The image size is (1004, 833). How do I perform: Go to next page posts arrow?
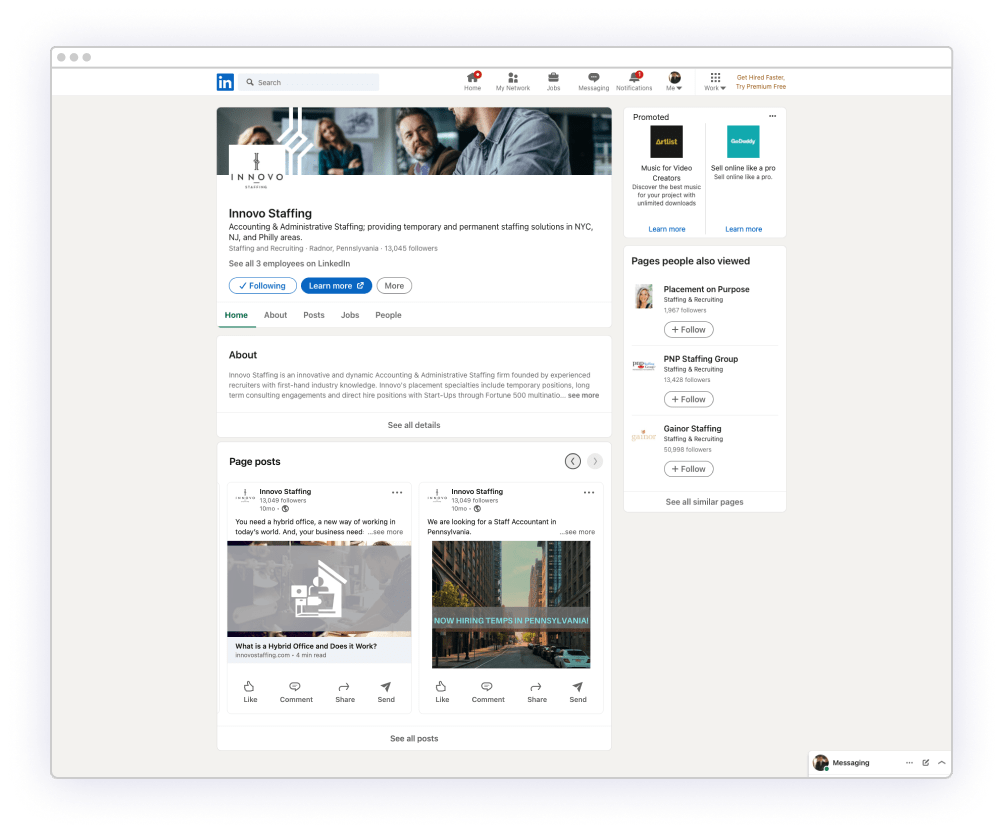pyautogui.click(x=595, y=461)
